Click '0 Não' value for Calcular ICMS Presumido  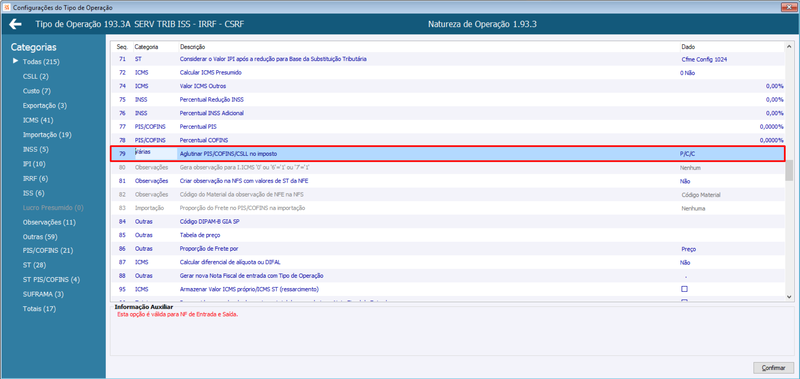pyautogui.click(x=687, y=73)
